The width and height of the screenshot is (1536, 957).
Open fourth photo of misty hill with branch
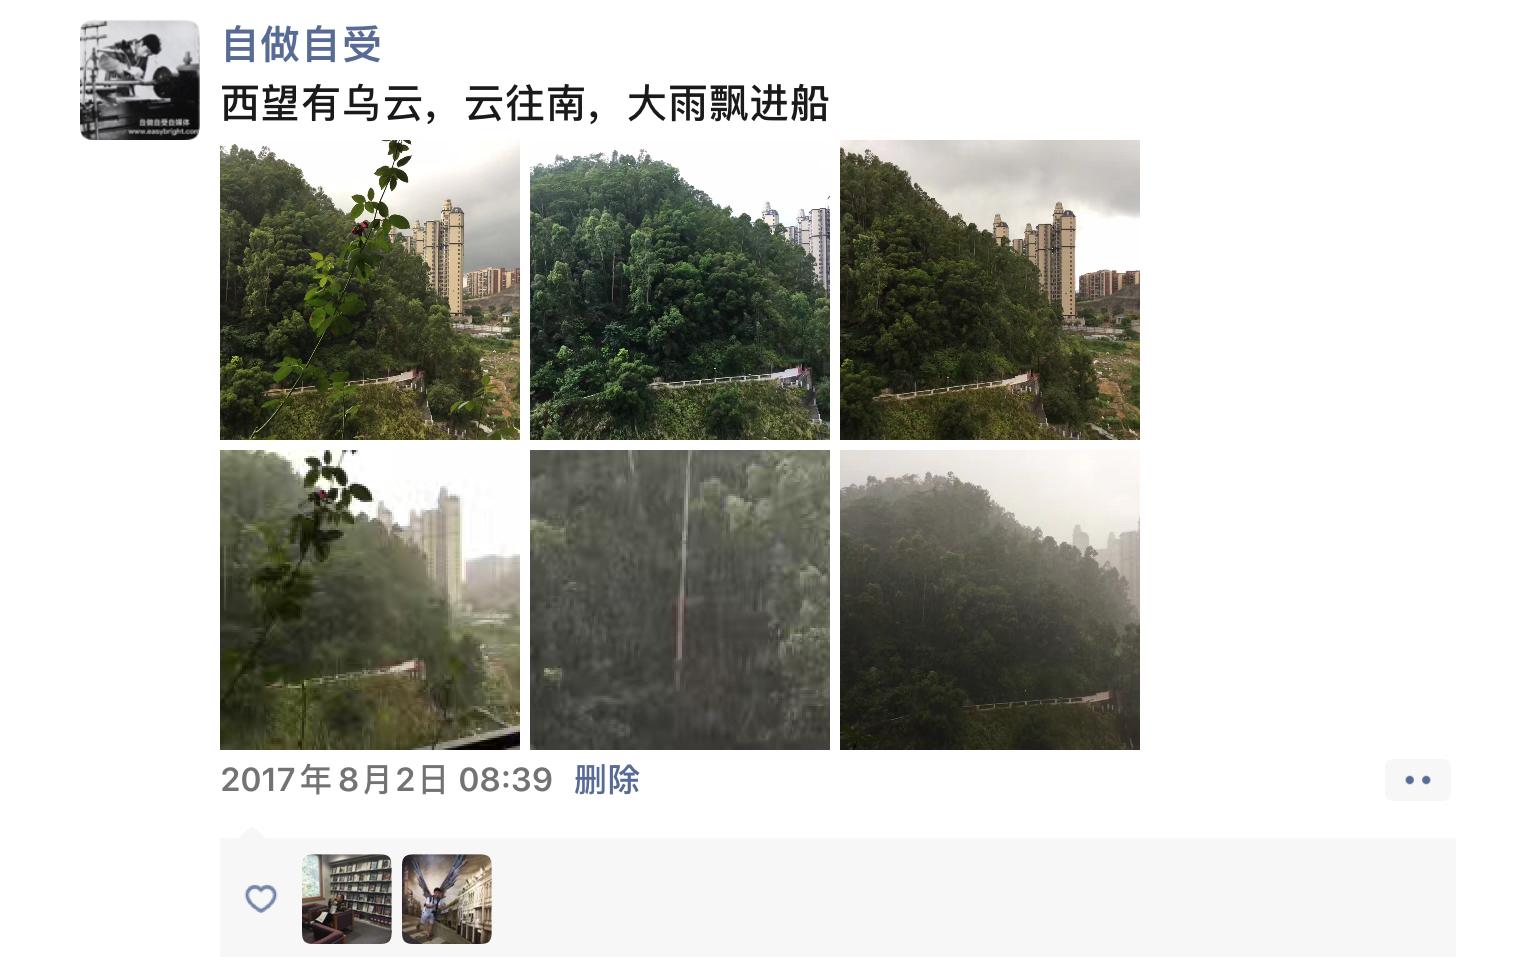370,600
